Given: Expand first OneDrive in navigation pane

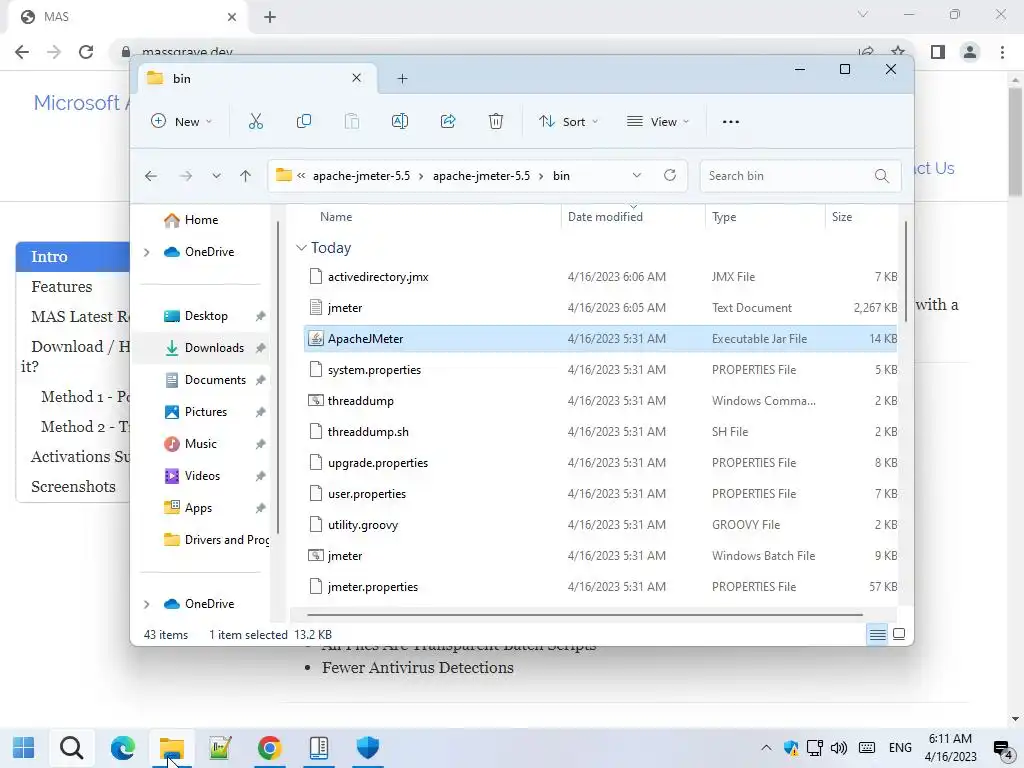Looking at the screenshot, I should tap(146, 252).
